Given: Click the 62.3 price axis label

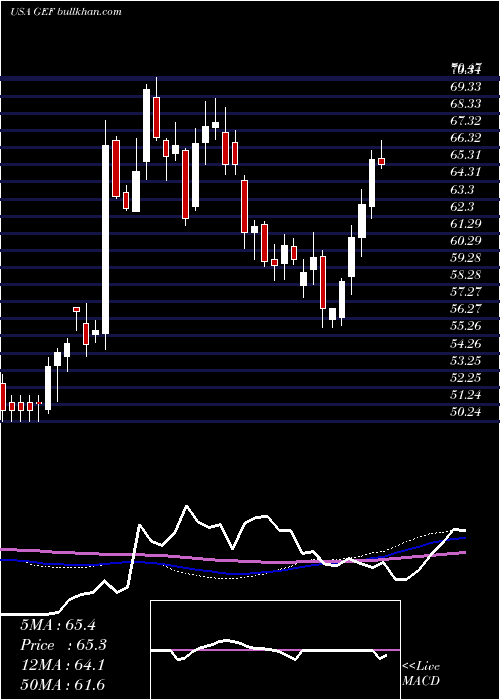Looking at the screenshot, I should [462, 207].
